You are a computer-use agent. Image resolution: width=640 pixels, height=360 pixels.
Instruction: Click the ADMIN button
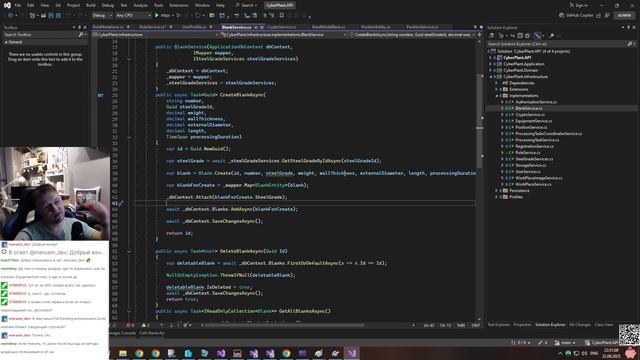click(x=624, y=16)
